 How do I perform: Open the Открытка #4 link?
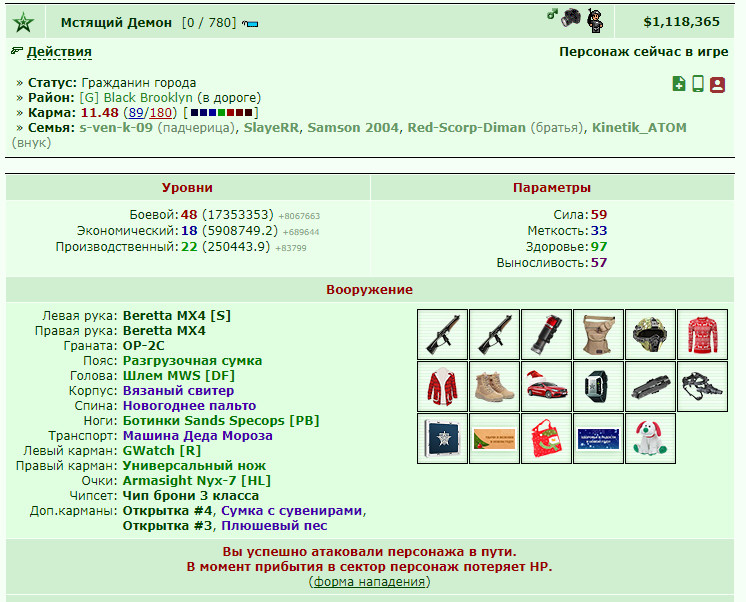coord(167,511)
